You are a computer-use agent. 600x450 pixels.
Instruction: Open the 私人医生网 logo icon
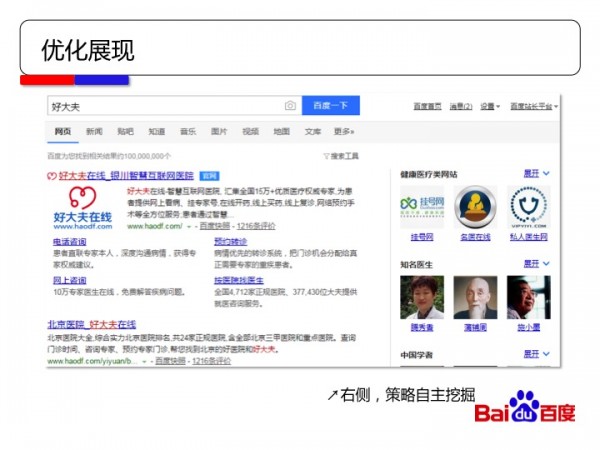click(529, 206)
